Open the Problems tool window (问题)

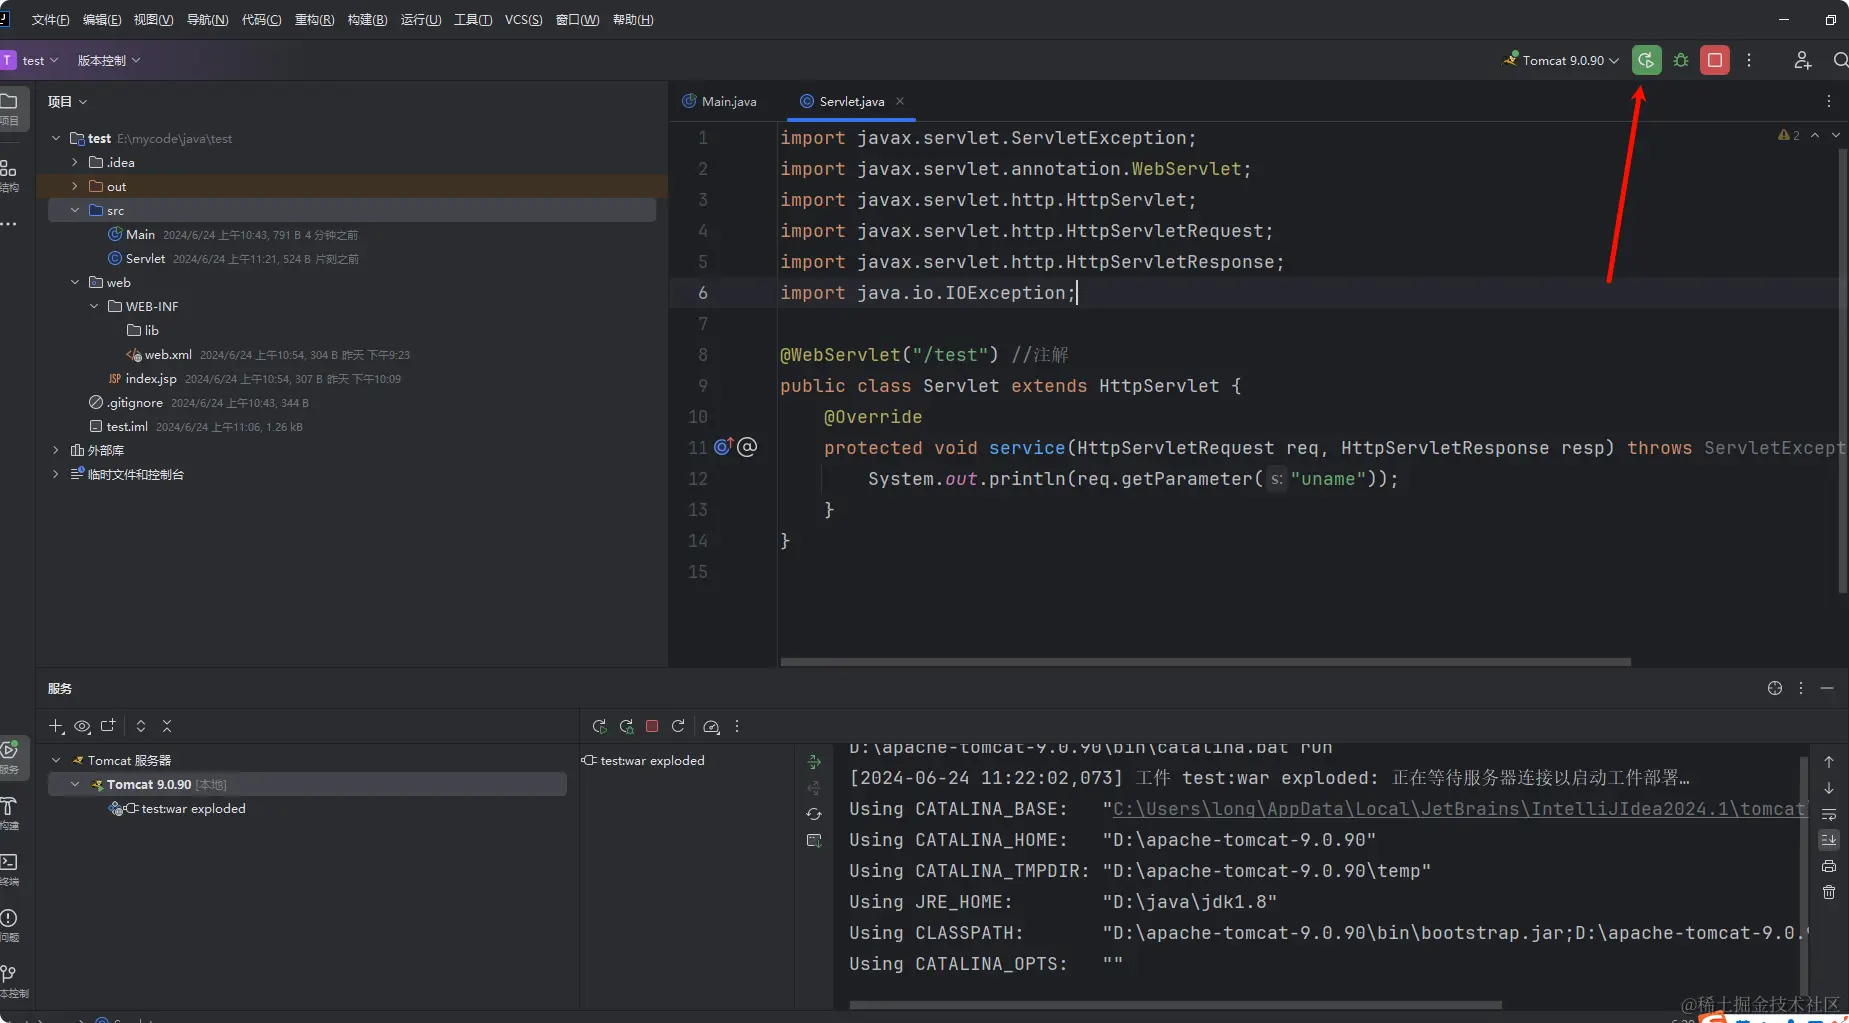(x=10, y=919)
